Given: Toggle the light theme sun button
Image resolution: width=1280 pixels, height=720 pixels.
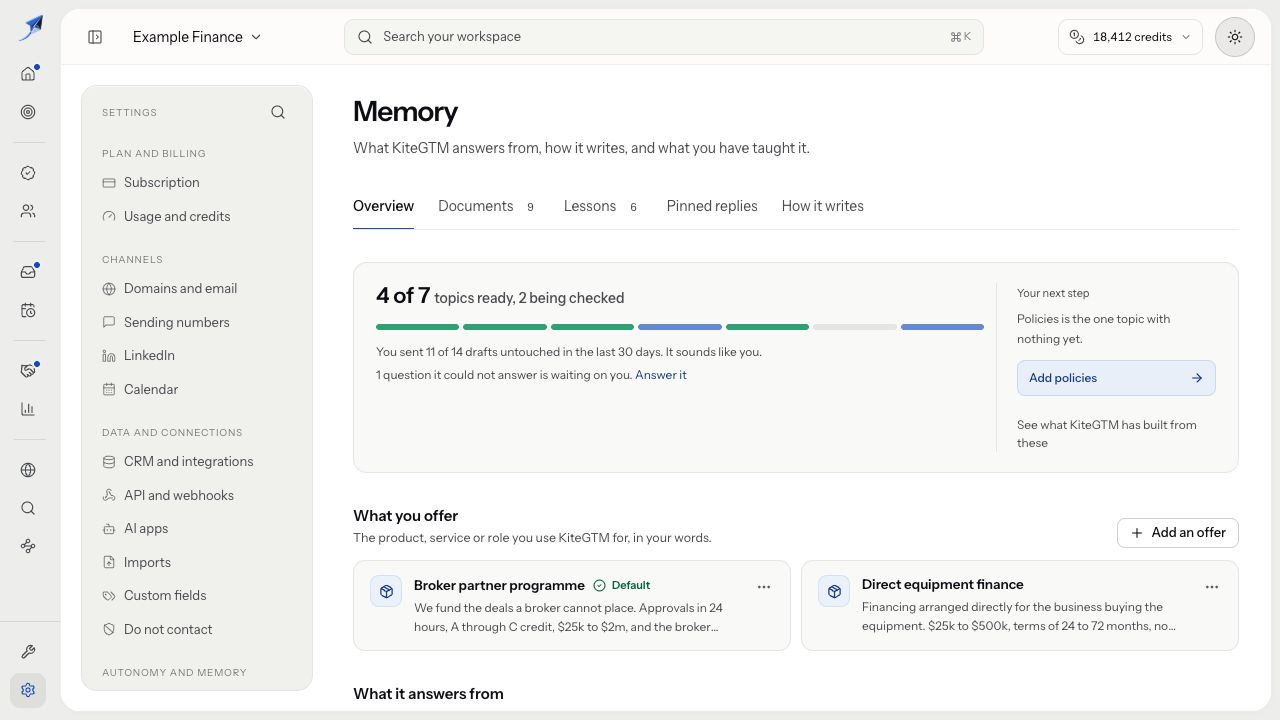Looking at the screenshot, I should pos(1235,37).
